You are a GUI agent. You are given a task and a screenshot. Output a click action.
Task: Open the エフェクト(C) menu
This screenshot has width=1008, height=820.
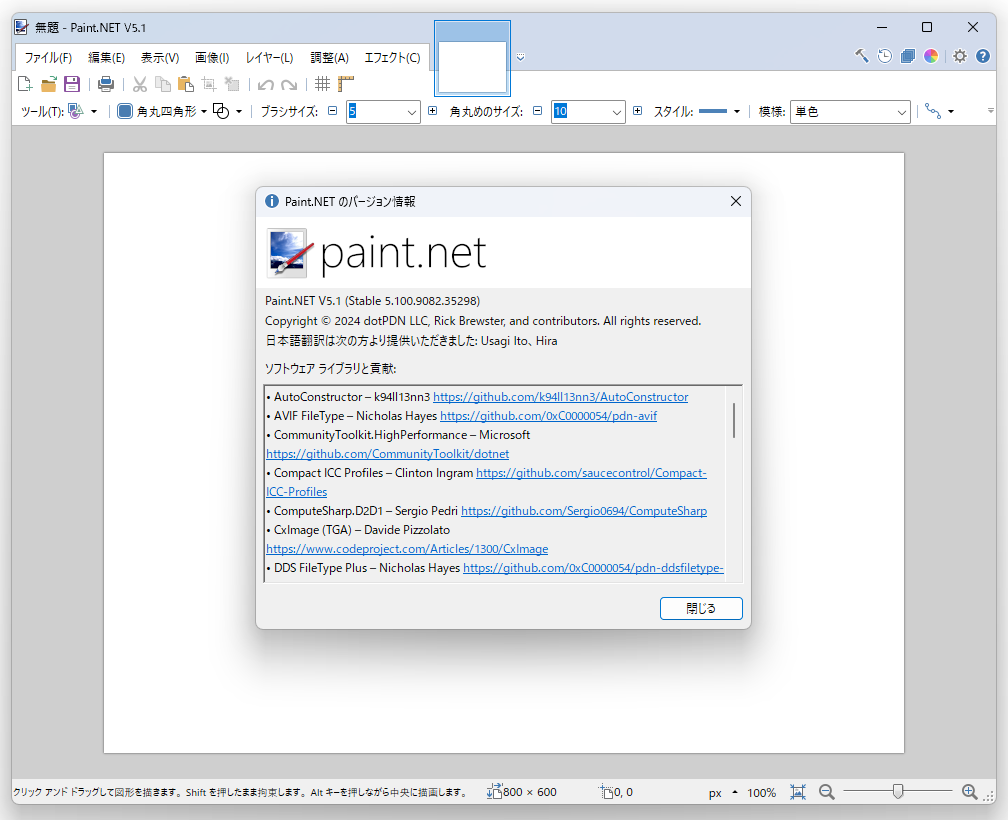coord(392,57)
